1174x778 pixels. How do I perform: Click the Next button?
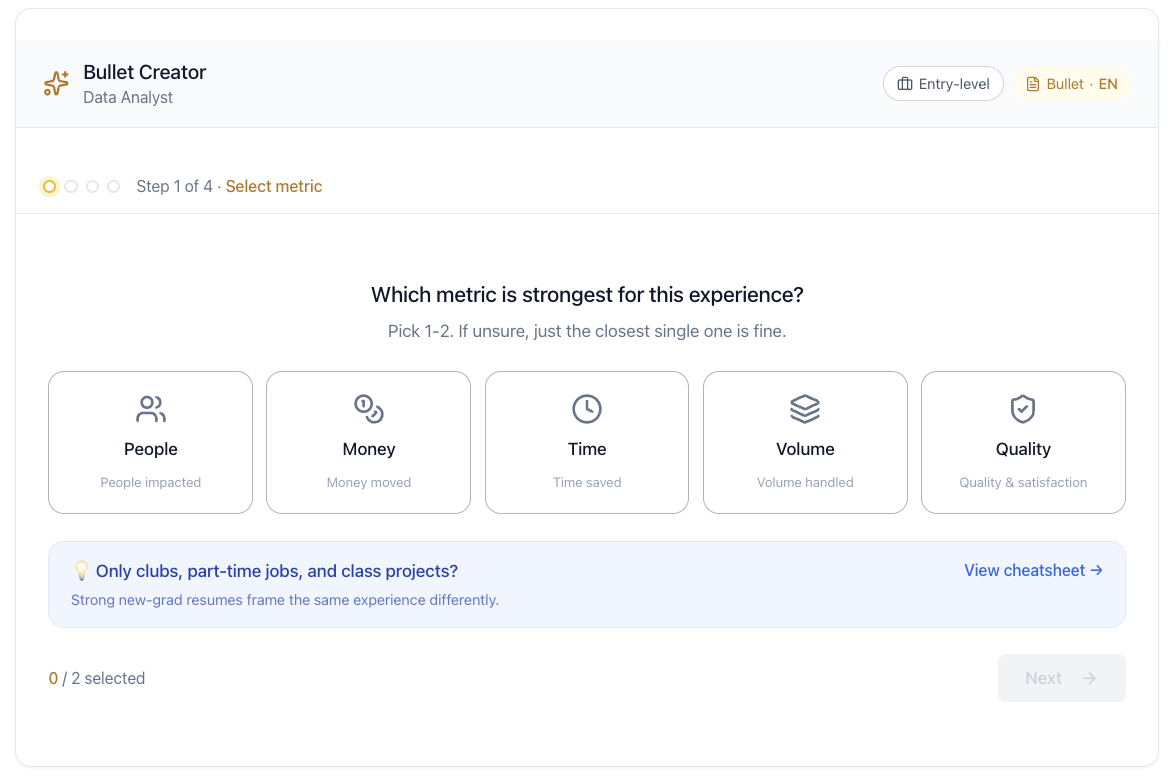(x=1062, y=678)
